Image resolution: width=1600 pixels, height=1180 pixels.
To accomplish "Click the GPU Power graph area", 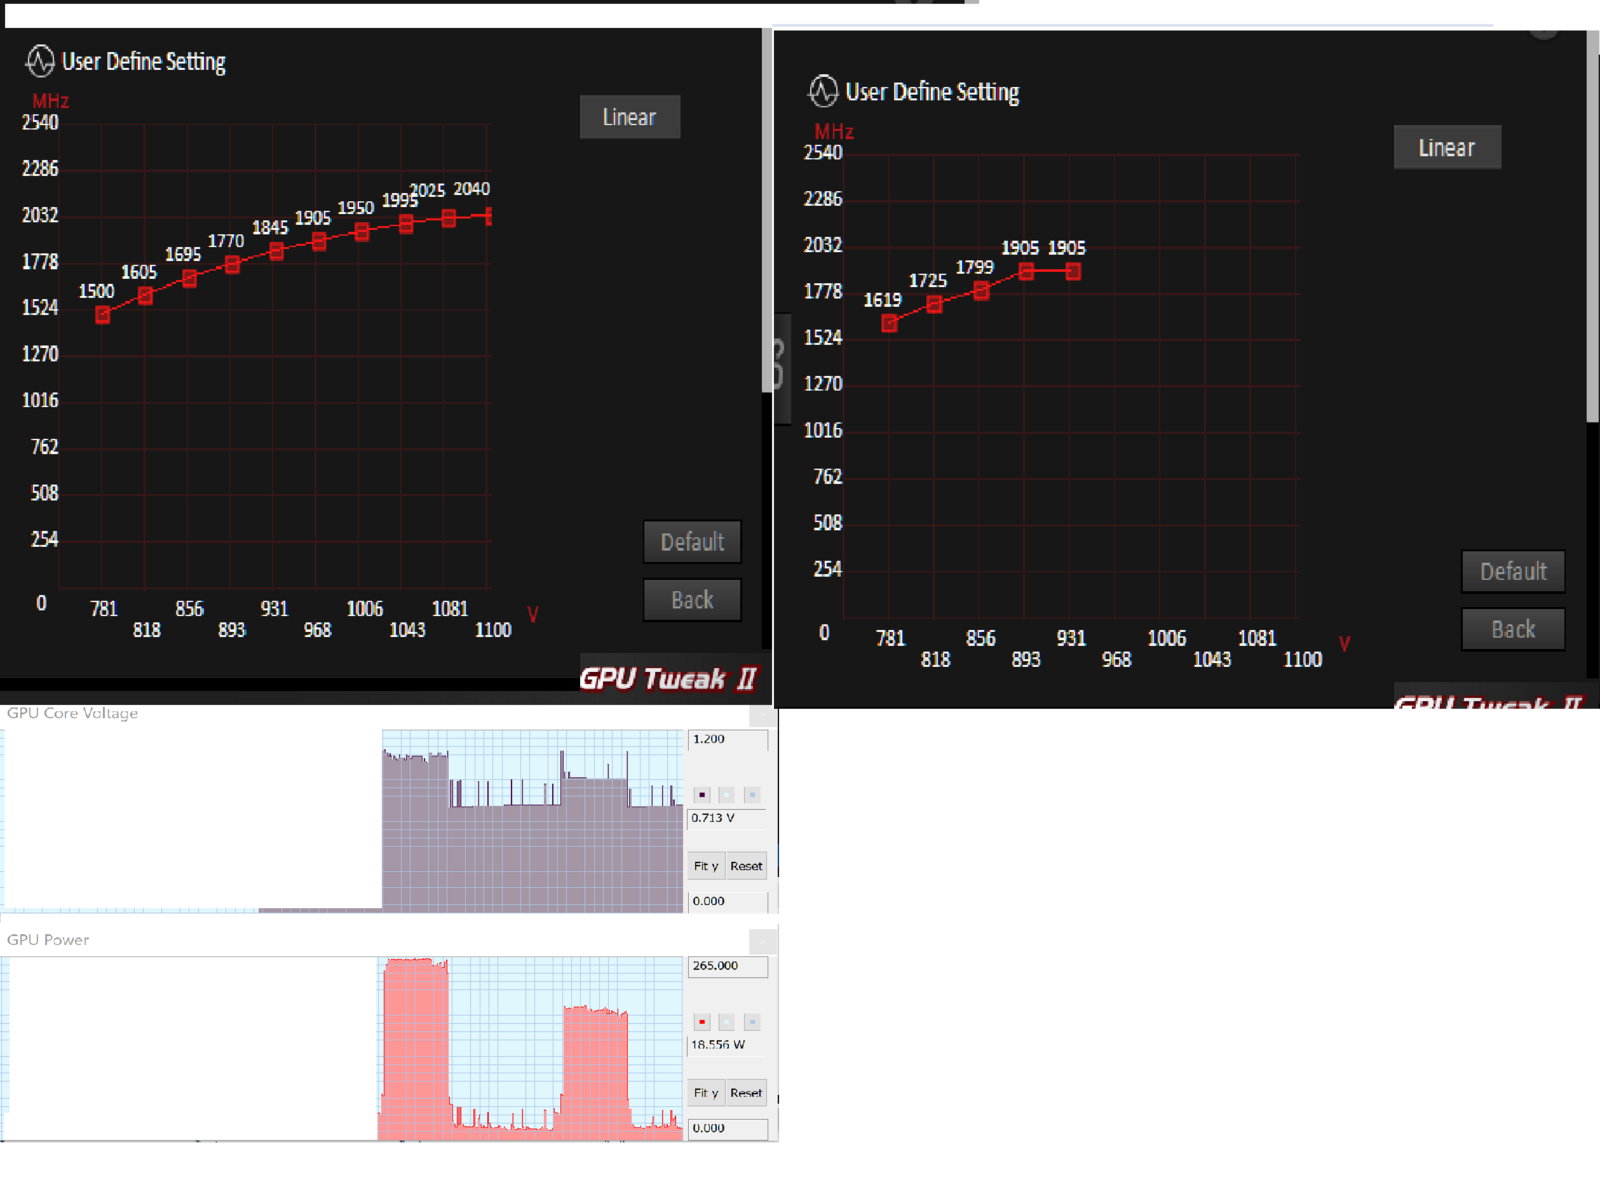I will click(342, 1048).
